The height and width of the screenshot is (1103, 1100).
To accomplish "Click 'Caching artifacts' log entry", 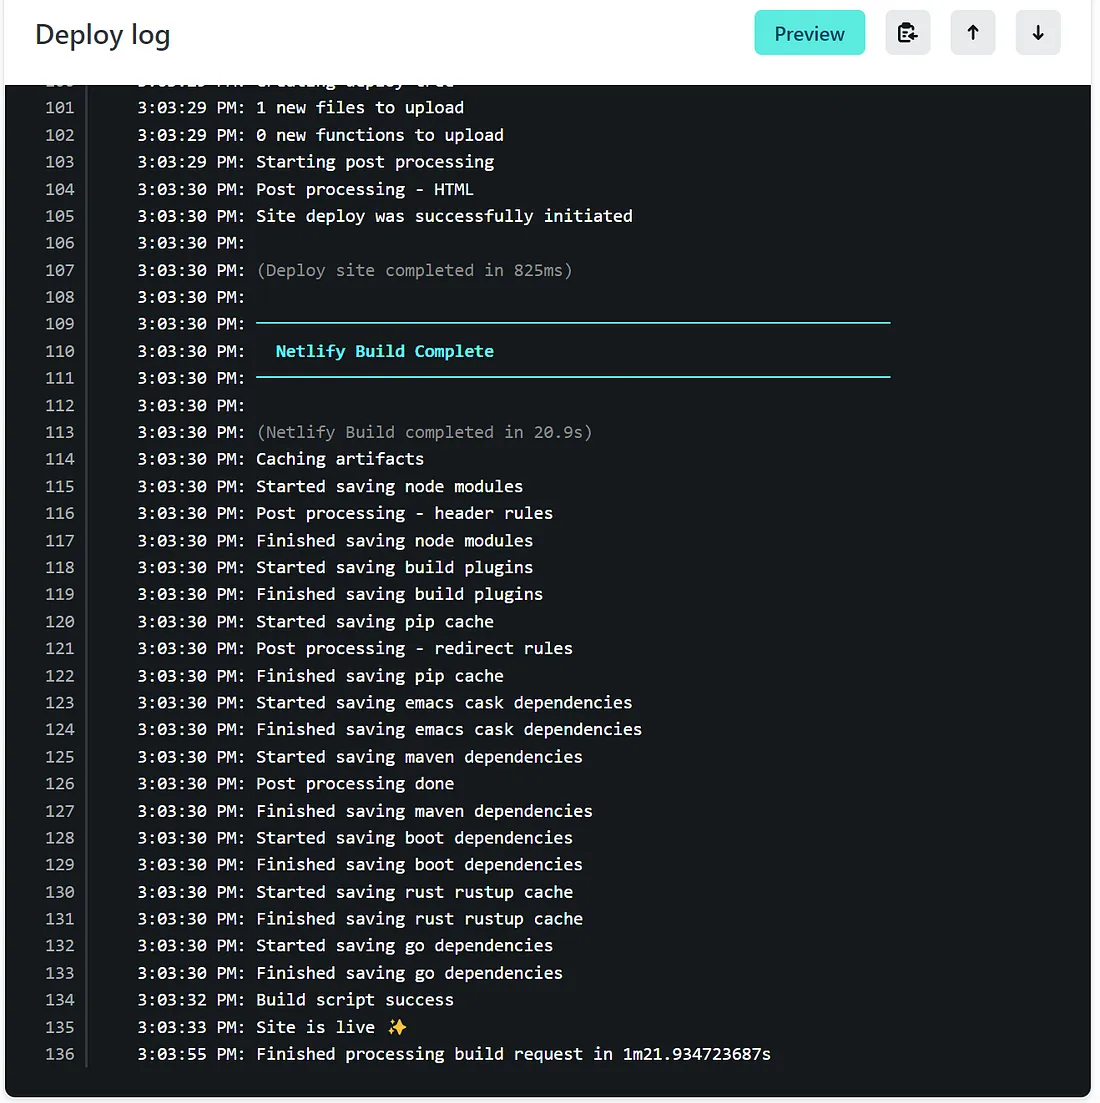I will click(x=340, y=459).
